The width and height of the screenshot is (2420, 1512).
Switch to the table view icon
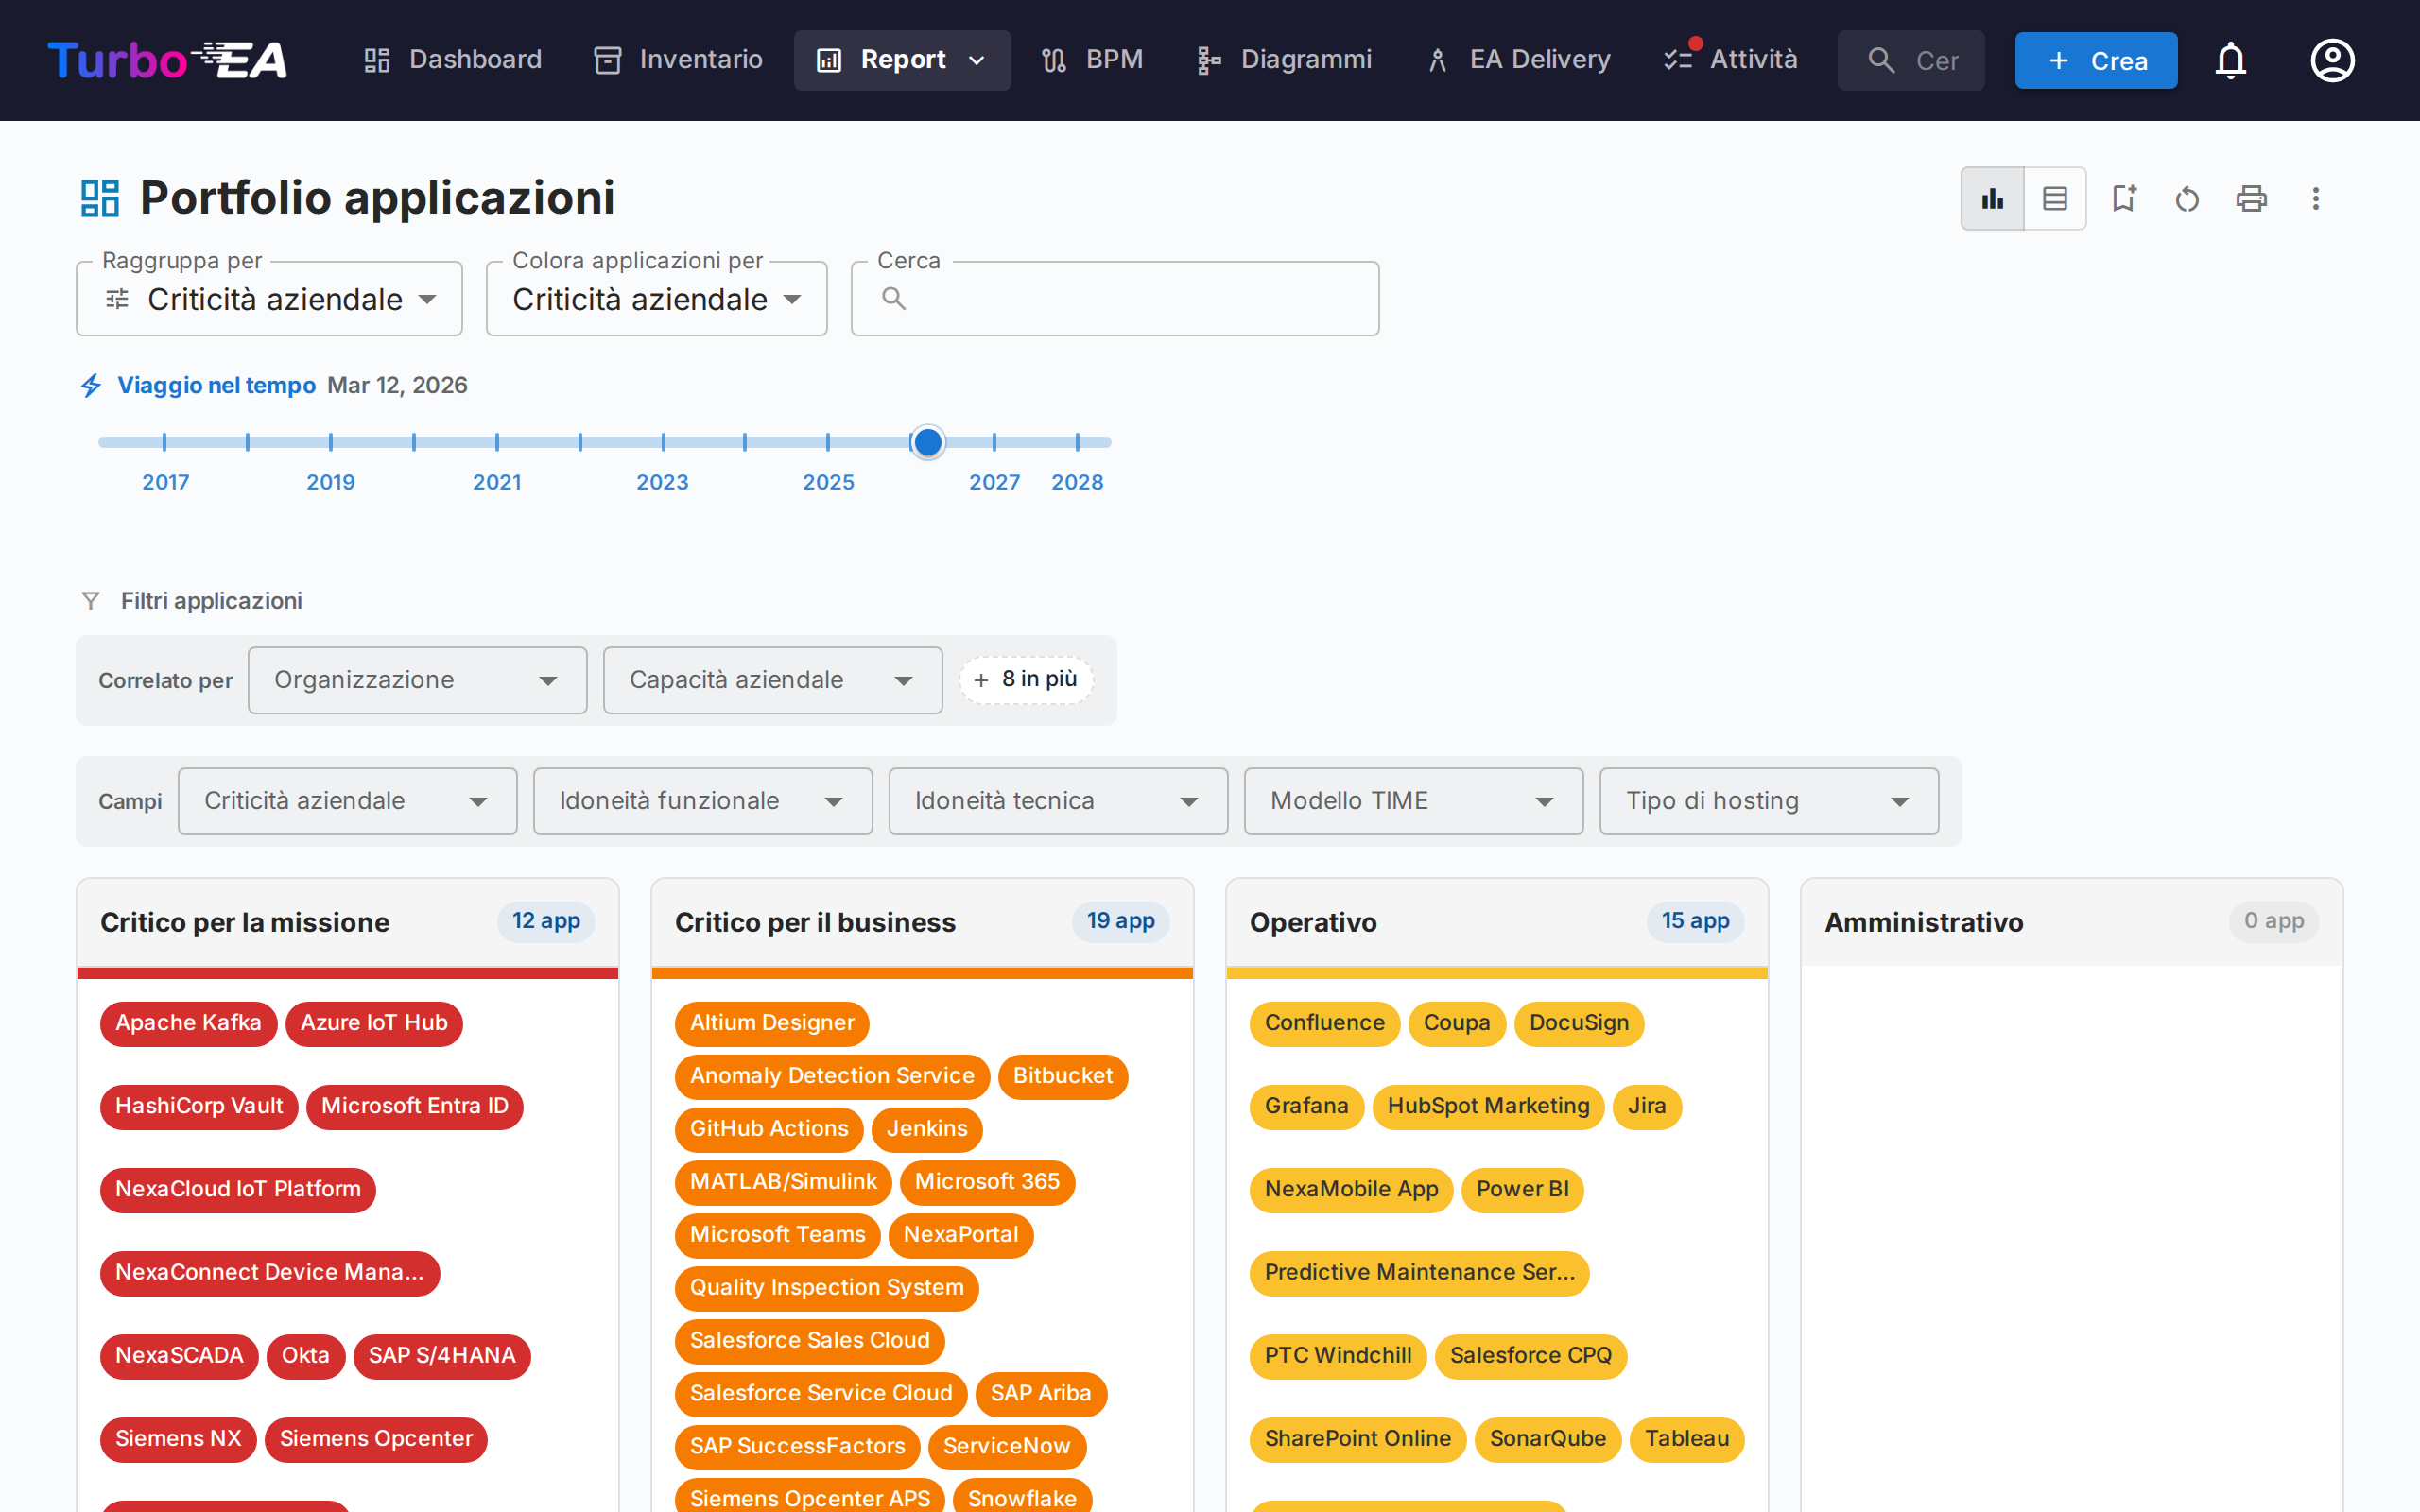coord(2055,198)
